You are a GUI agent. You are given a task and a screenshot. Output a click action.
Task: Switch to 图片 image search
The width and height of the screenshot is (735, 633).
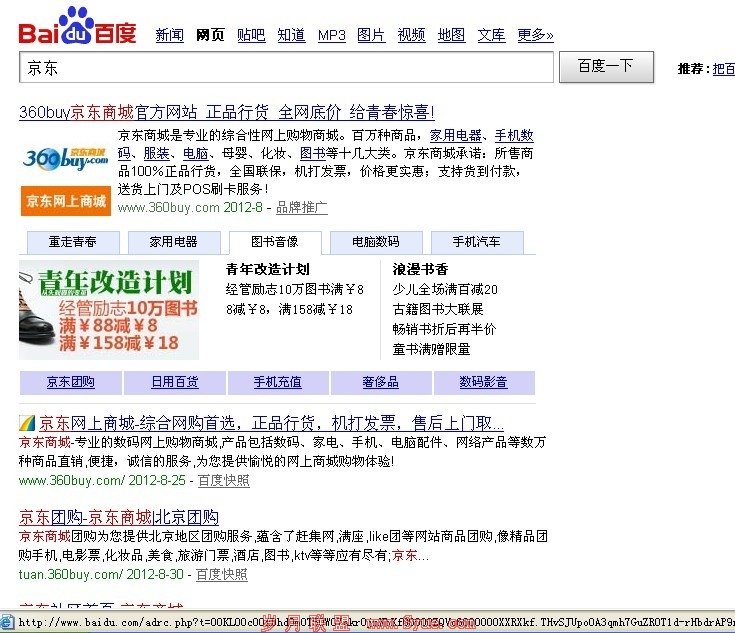(371, 35)
